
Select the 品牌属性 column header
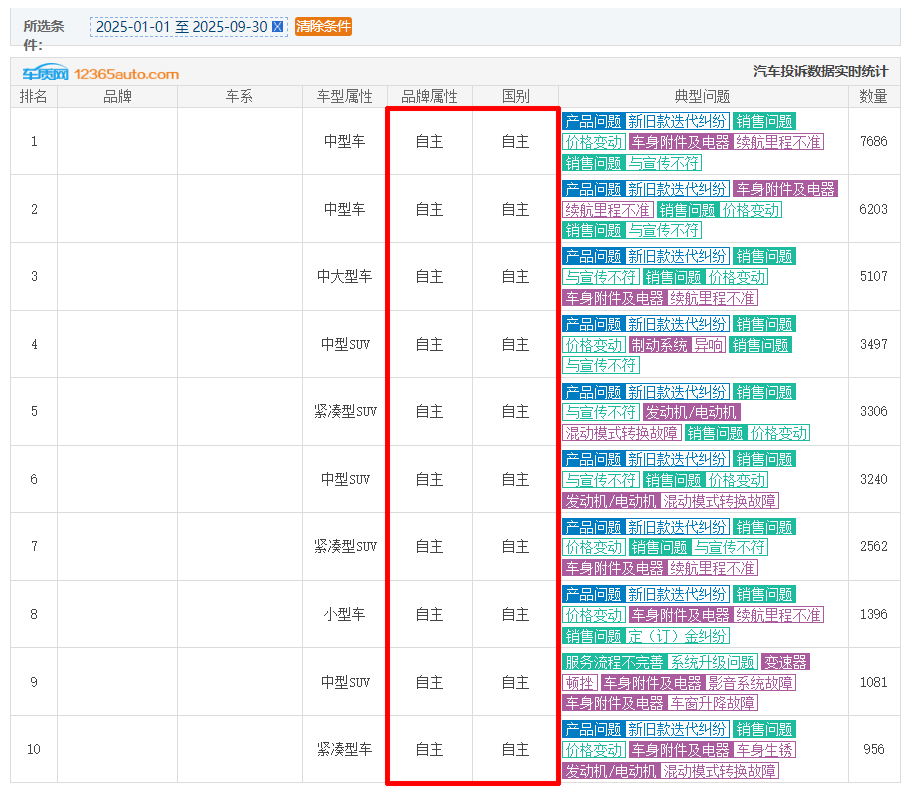[x=429, y=97]
